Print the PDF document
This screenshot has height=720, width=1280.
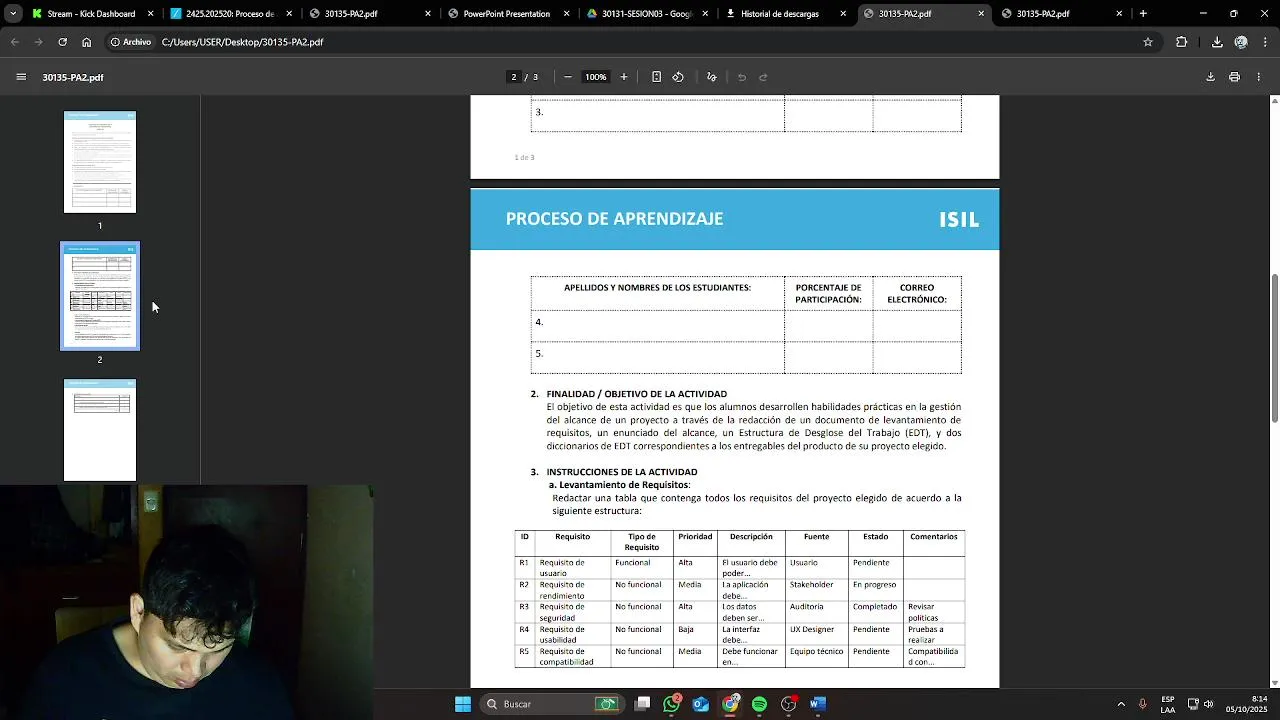[1234, 77]
